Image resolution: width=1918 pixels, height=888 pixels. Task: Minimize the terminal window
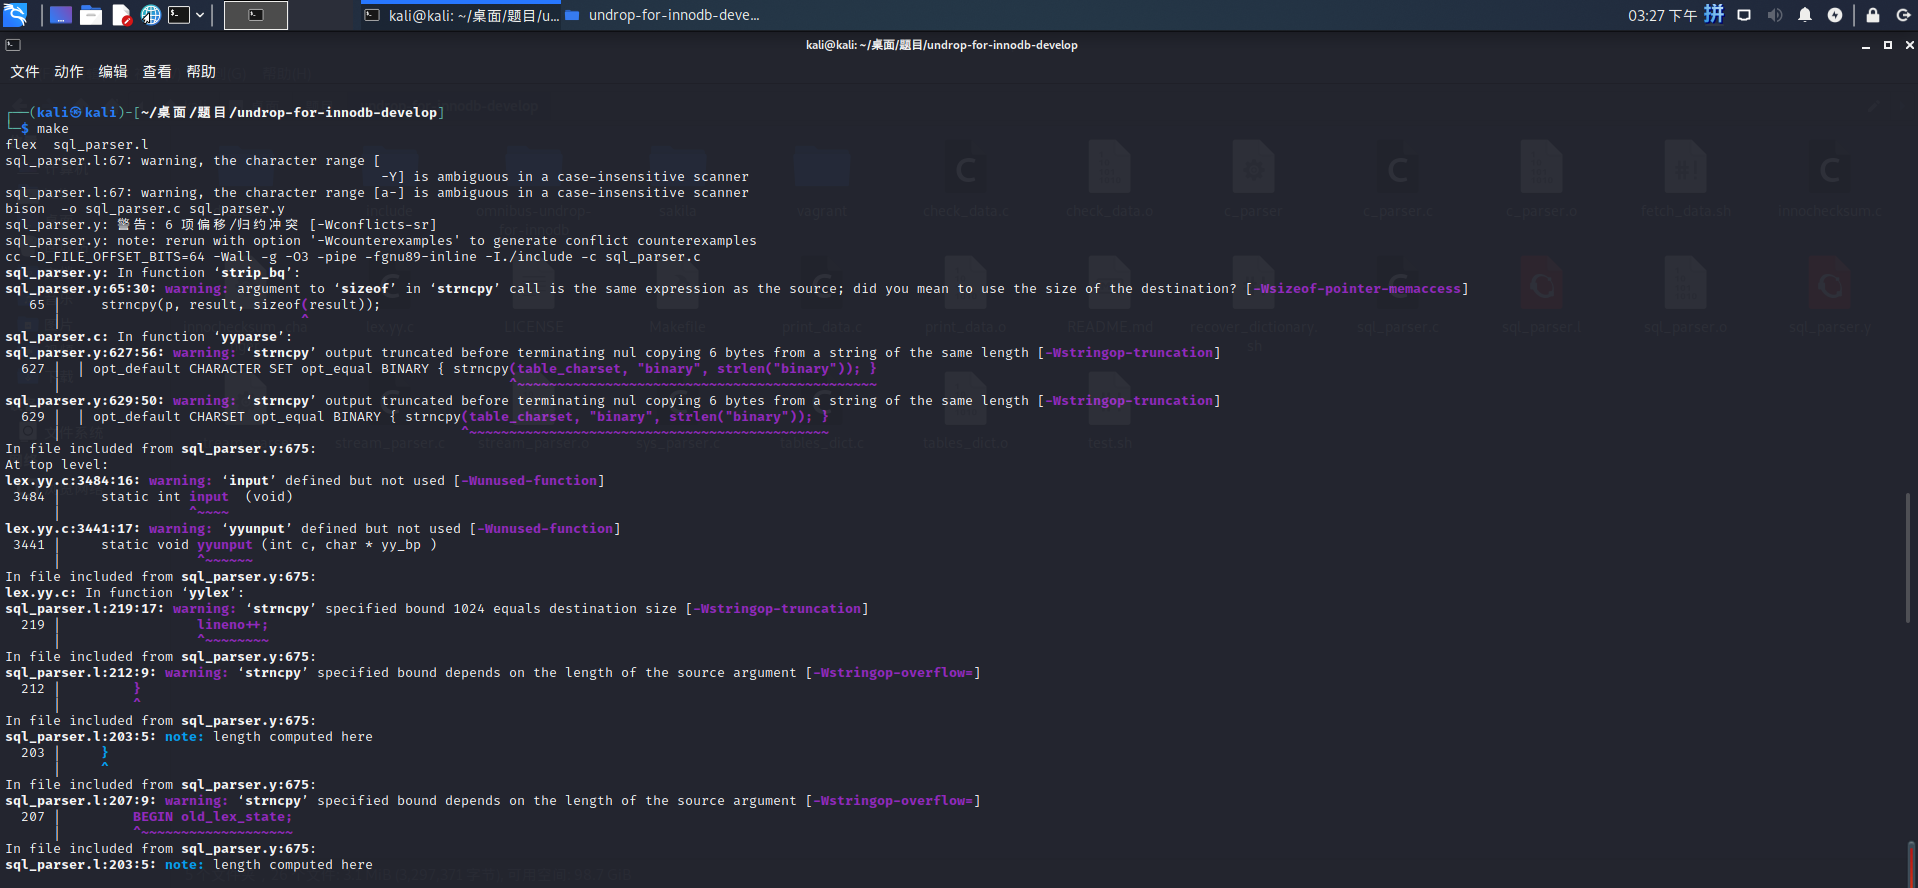[1866, 45]
